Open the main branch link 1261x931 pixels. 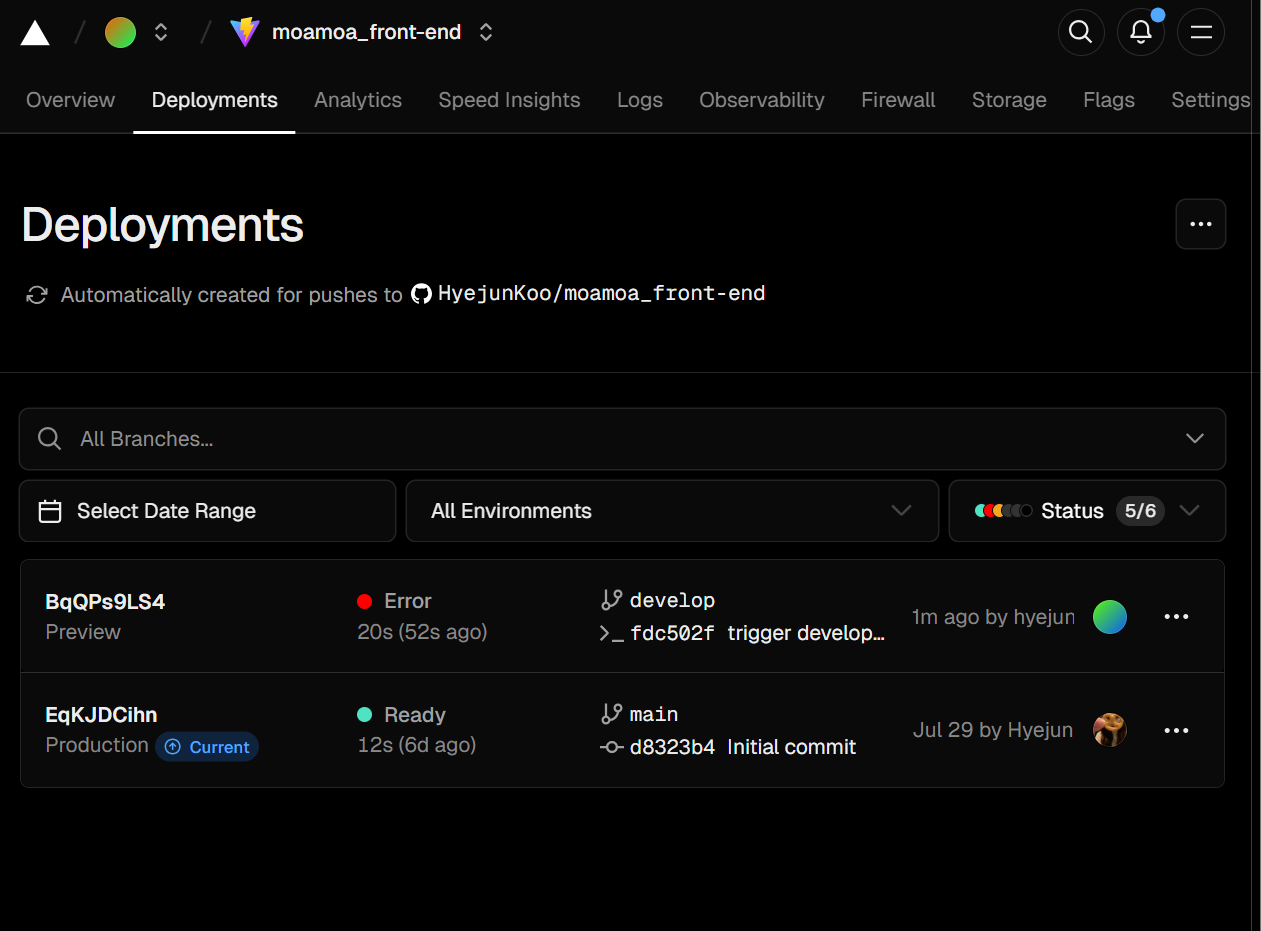[654, 714]
